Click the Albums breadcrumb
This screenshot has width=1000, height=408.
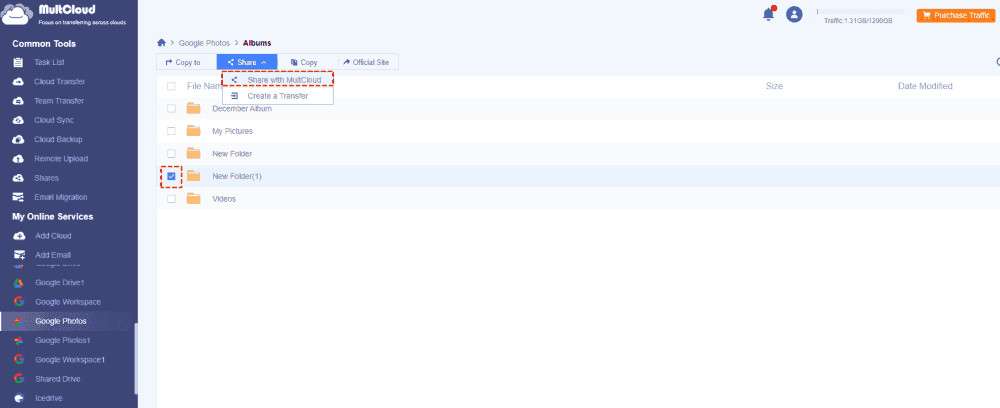(257, 43)
